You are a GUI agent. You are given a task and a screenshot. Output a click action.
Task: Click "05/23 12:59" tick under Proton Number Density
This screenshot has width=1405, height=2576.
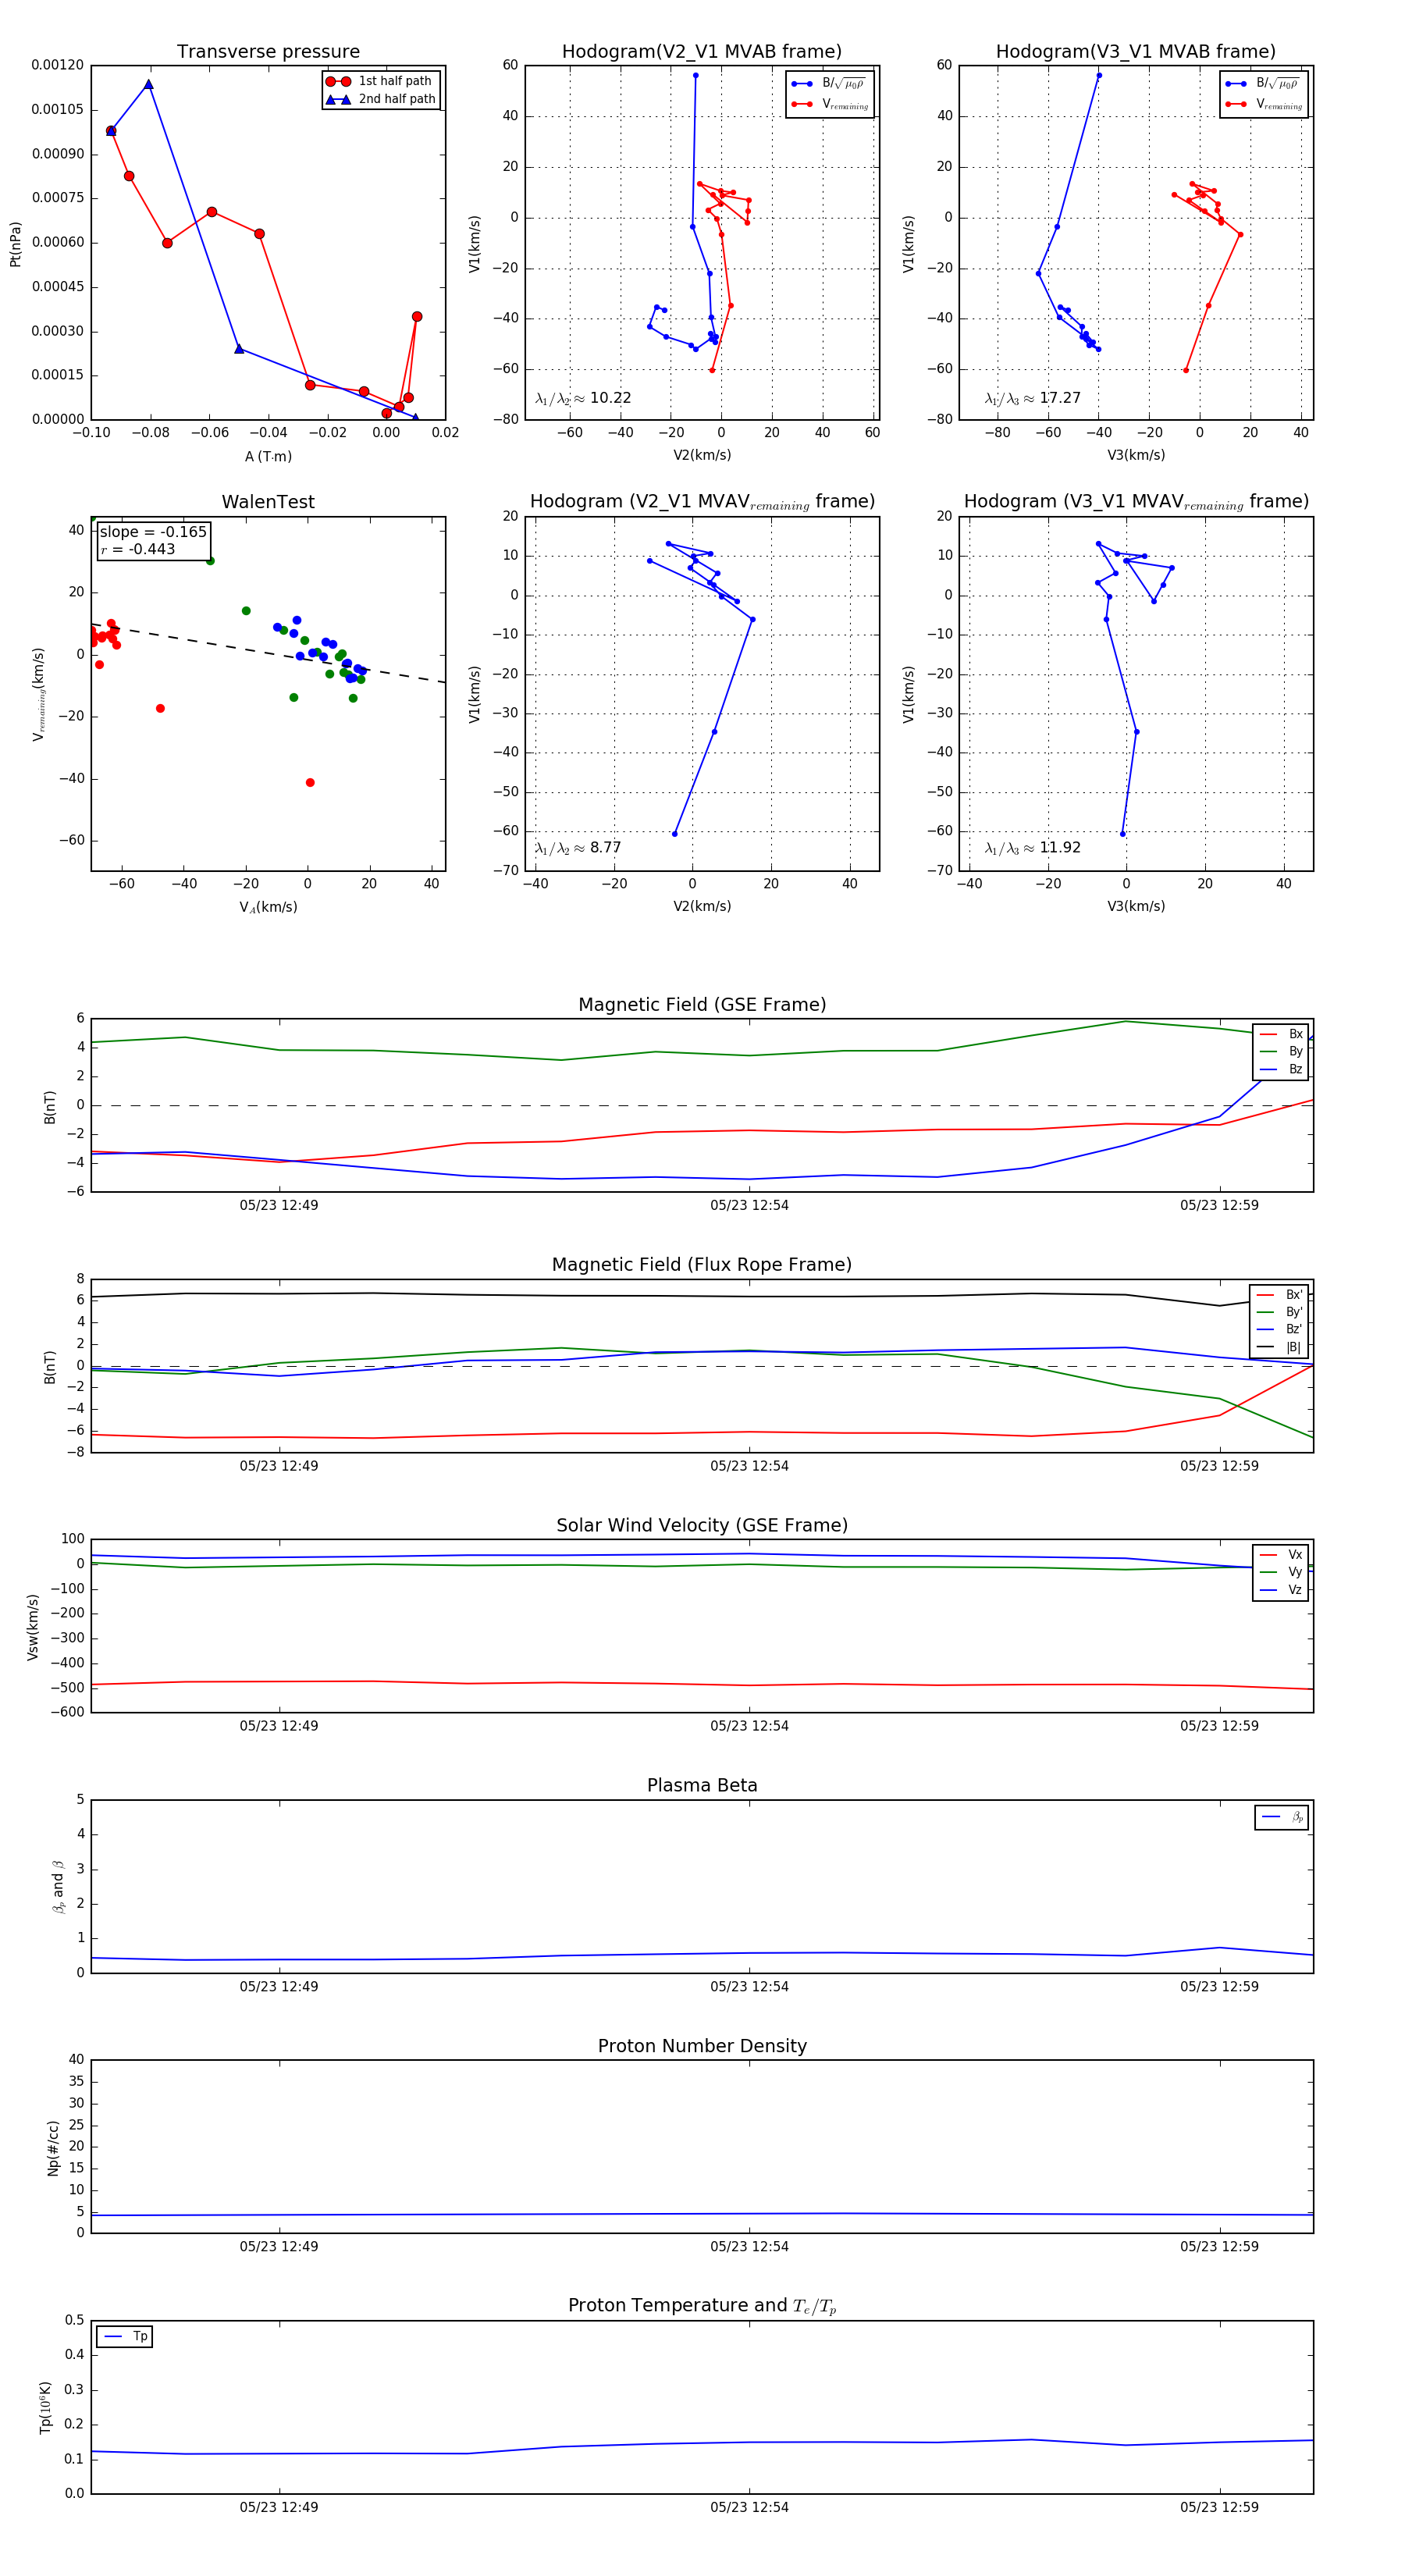[1219, 2247]
